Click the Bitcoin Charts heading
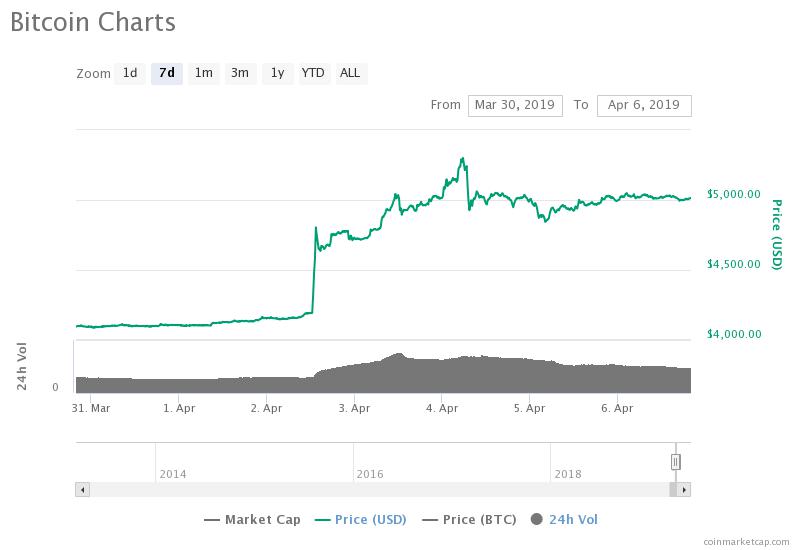This screenshot has height=550, width=800. tap(93, 22)
